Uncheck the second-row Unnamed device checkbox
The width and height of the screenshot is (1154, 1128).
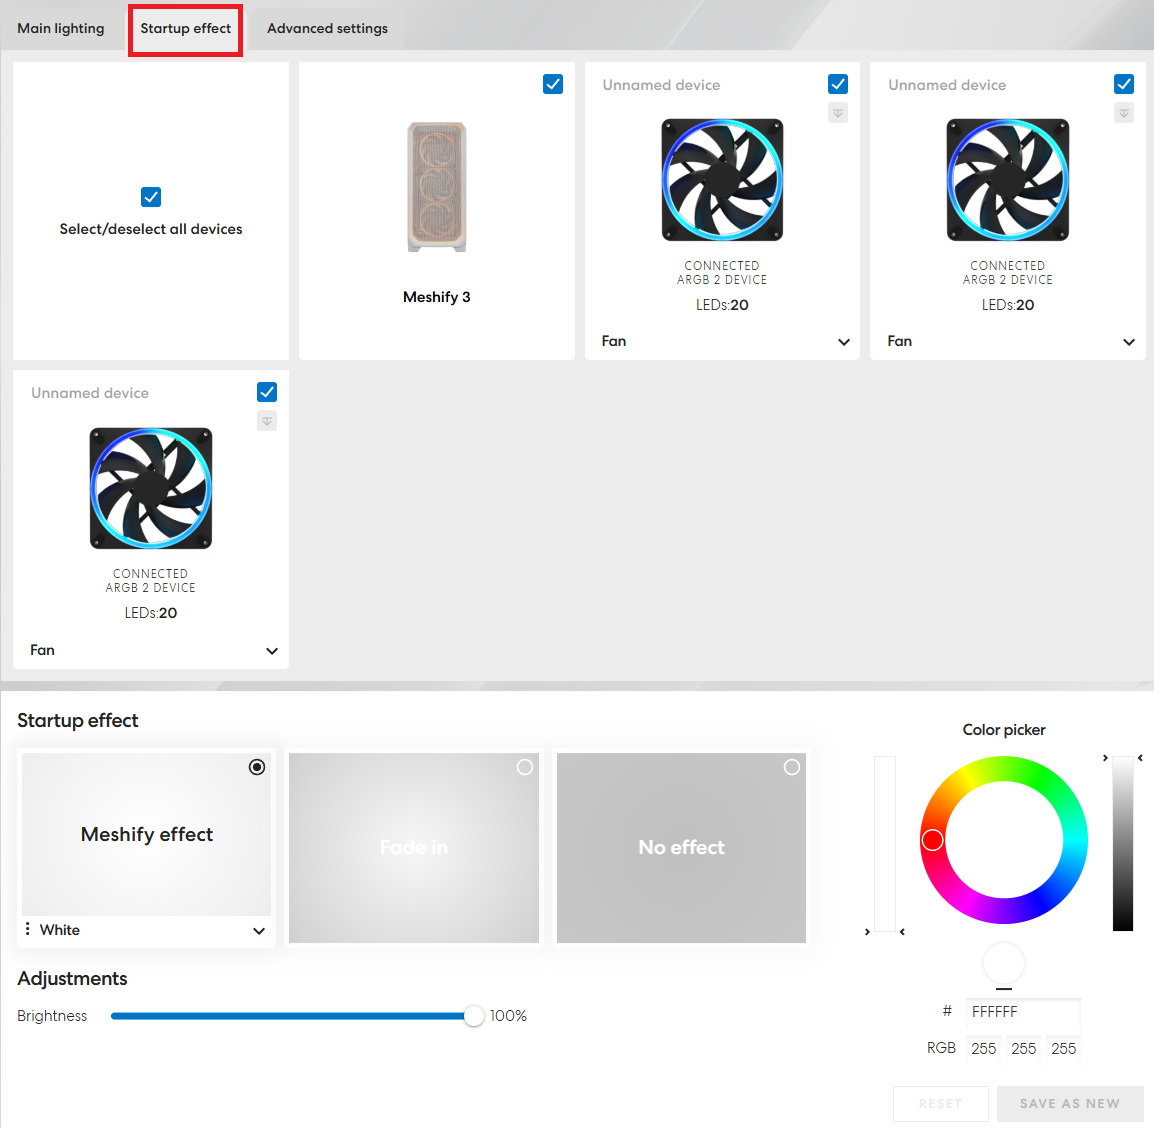point(267,392)
